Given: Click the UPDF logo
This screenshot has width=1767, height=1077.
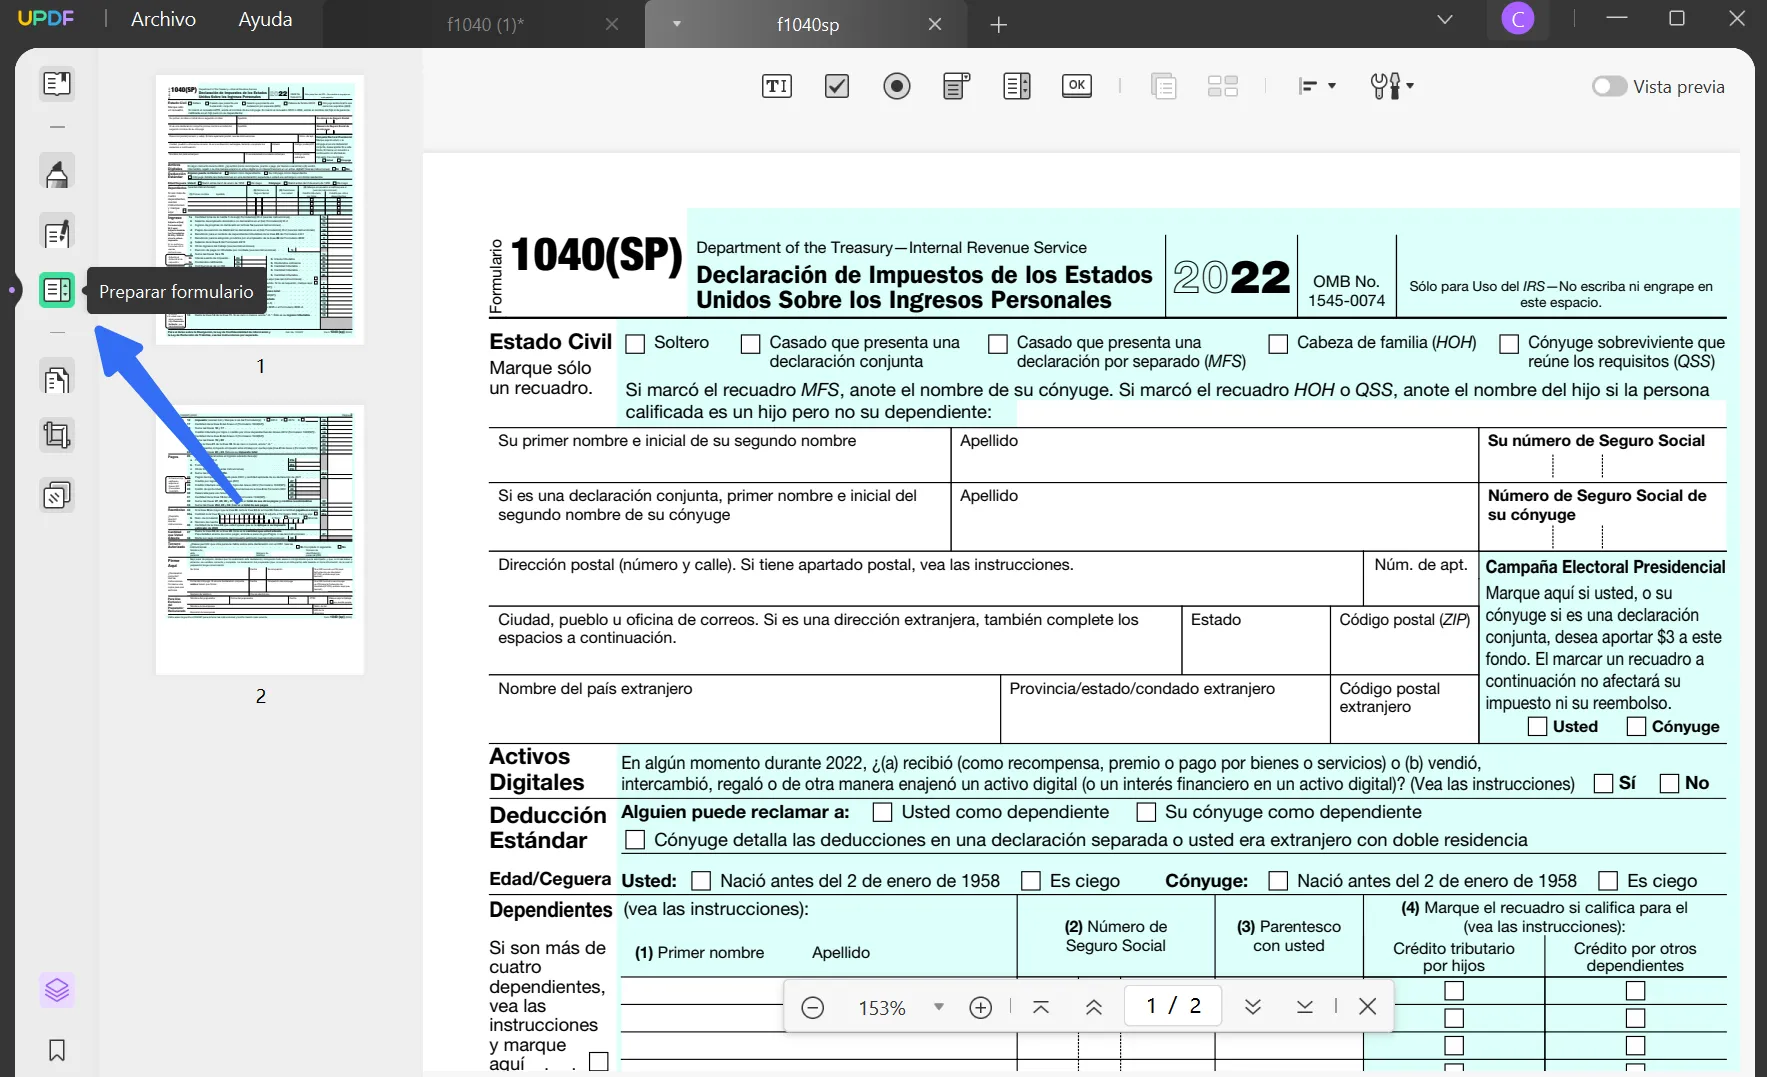Looking at the screenshot, I should pyautogui.click(x=46, y=18).
